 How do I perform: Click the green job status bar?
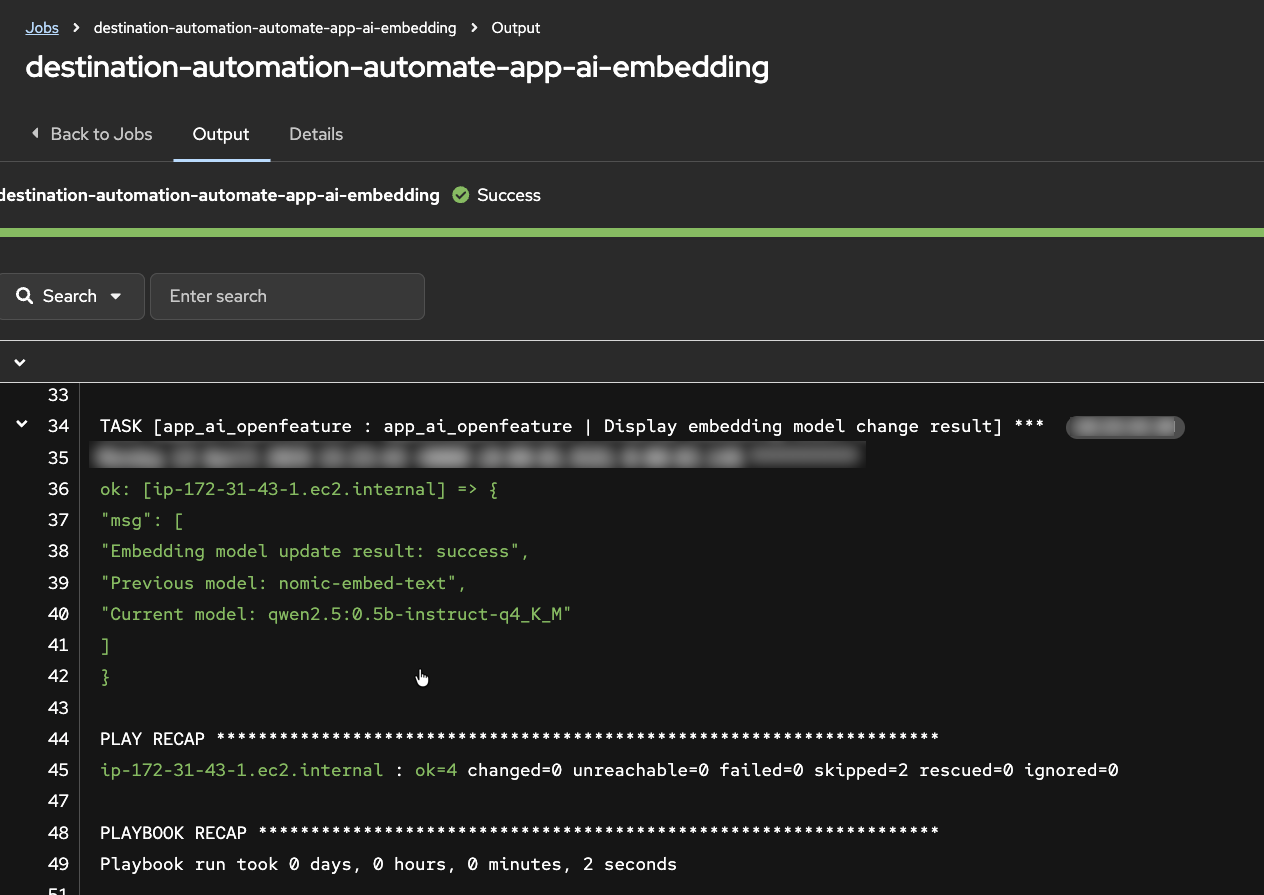pyautogui.click(x=632, y=231)
